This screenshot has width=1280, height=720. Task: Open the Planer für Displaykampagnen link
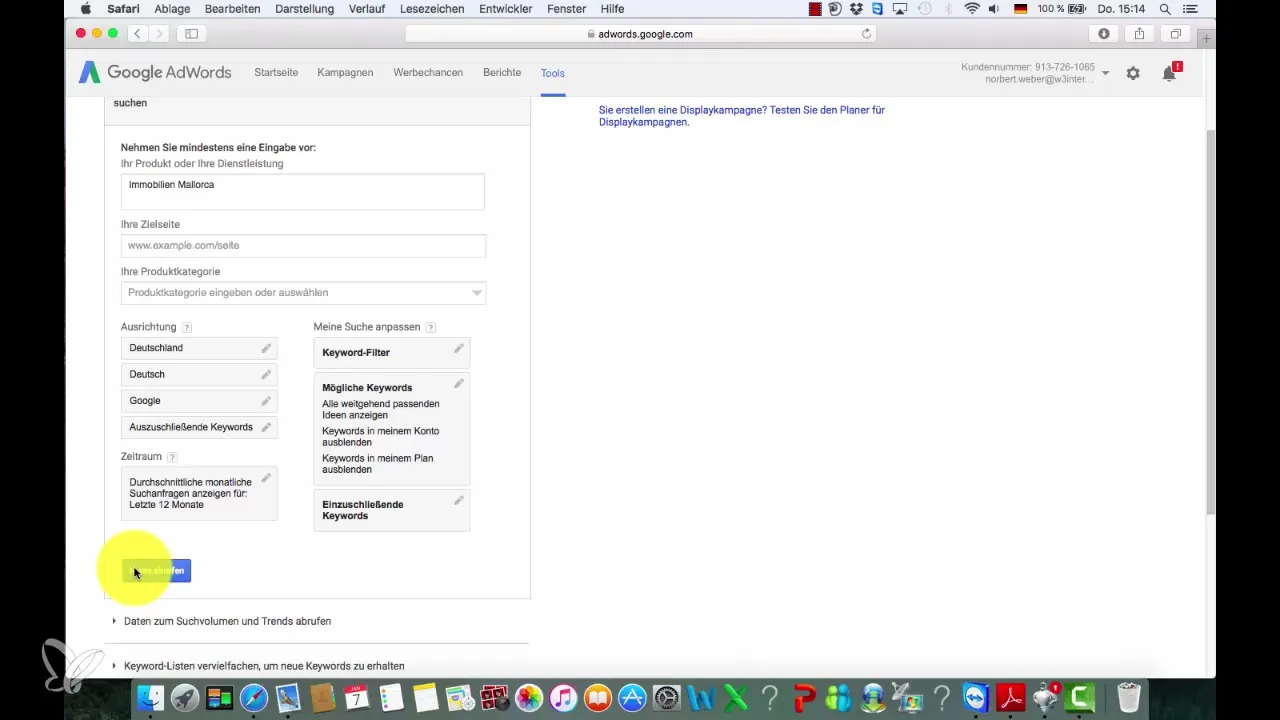pyautogui.click(x=742, y=116)
